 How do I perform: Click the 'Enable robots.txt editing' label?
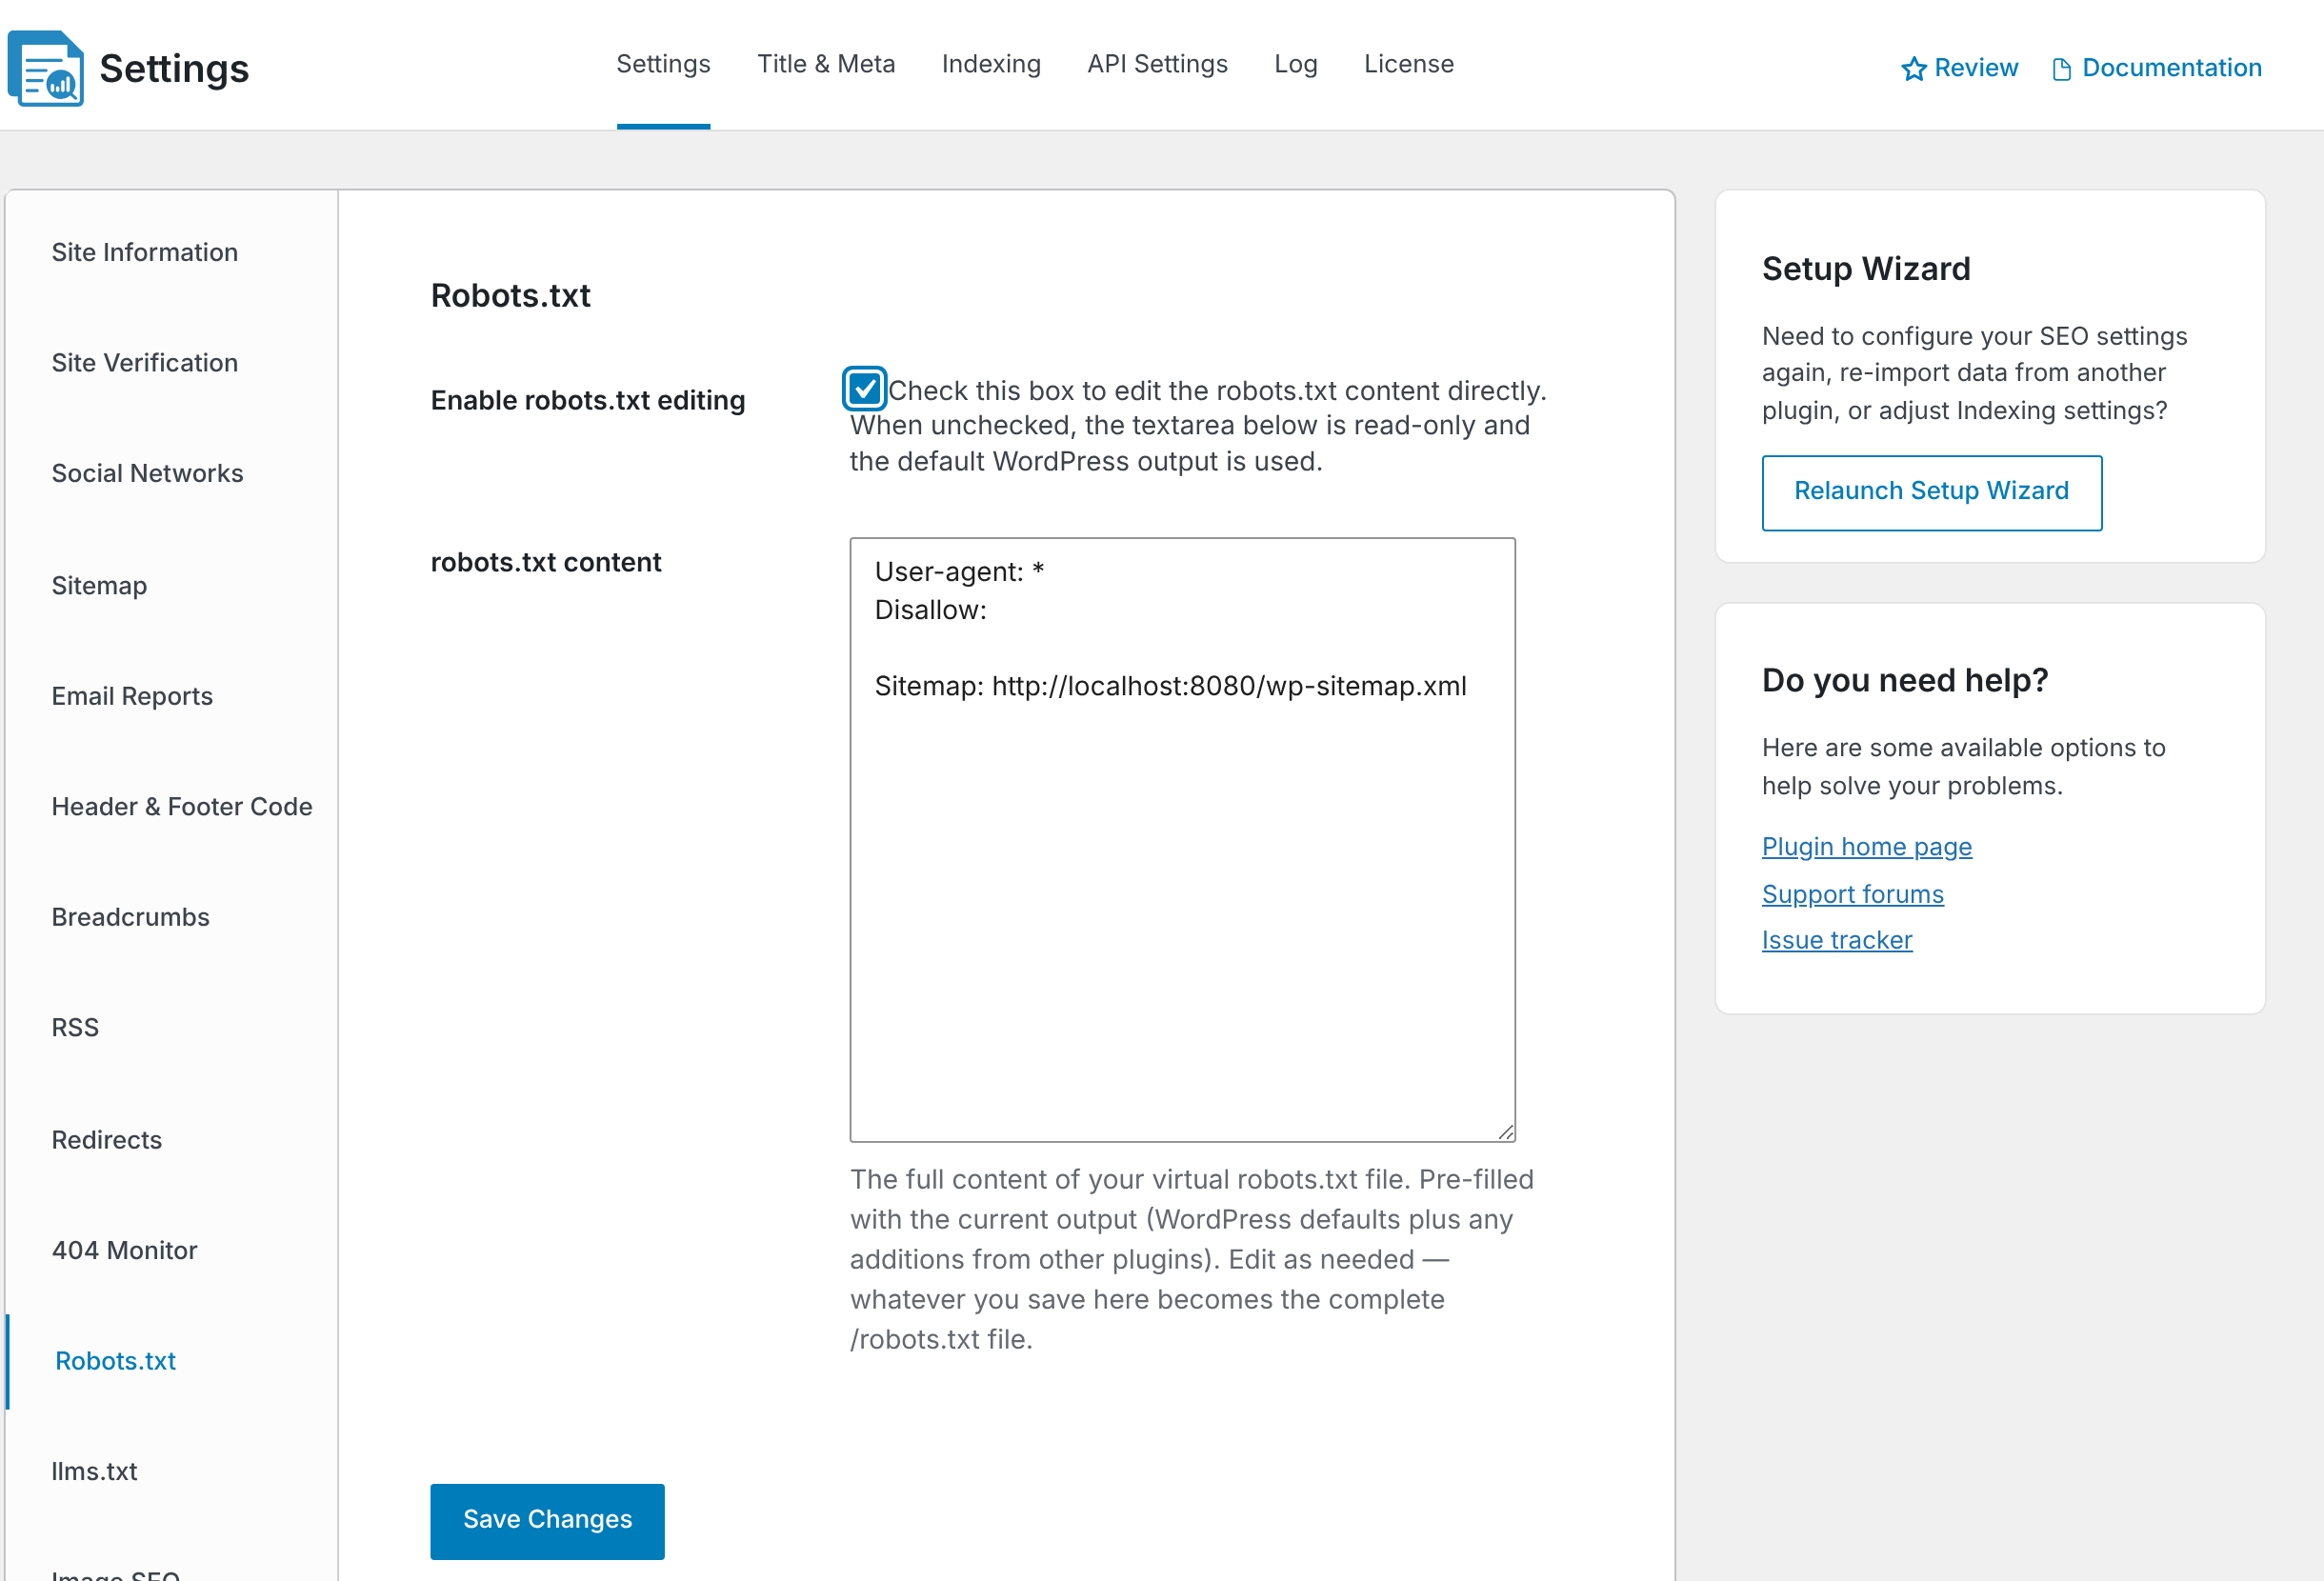tap(587, 400)
